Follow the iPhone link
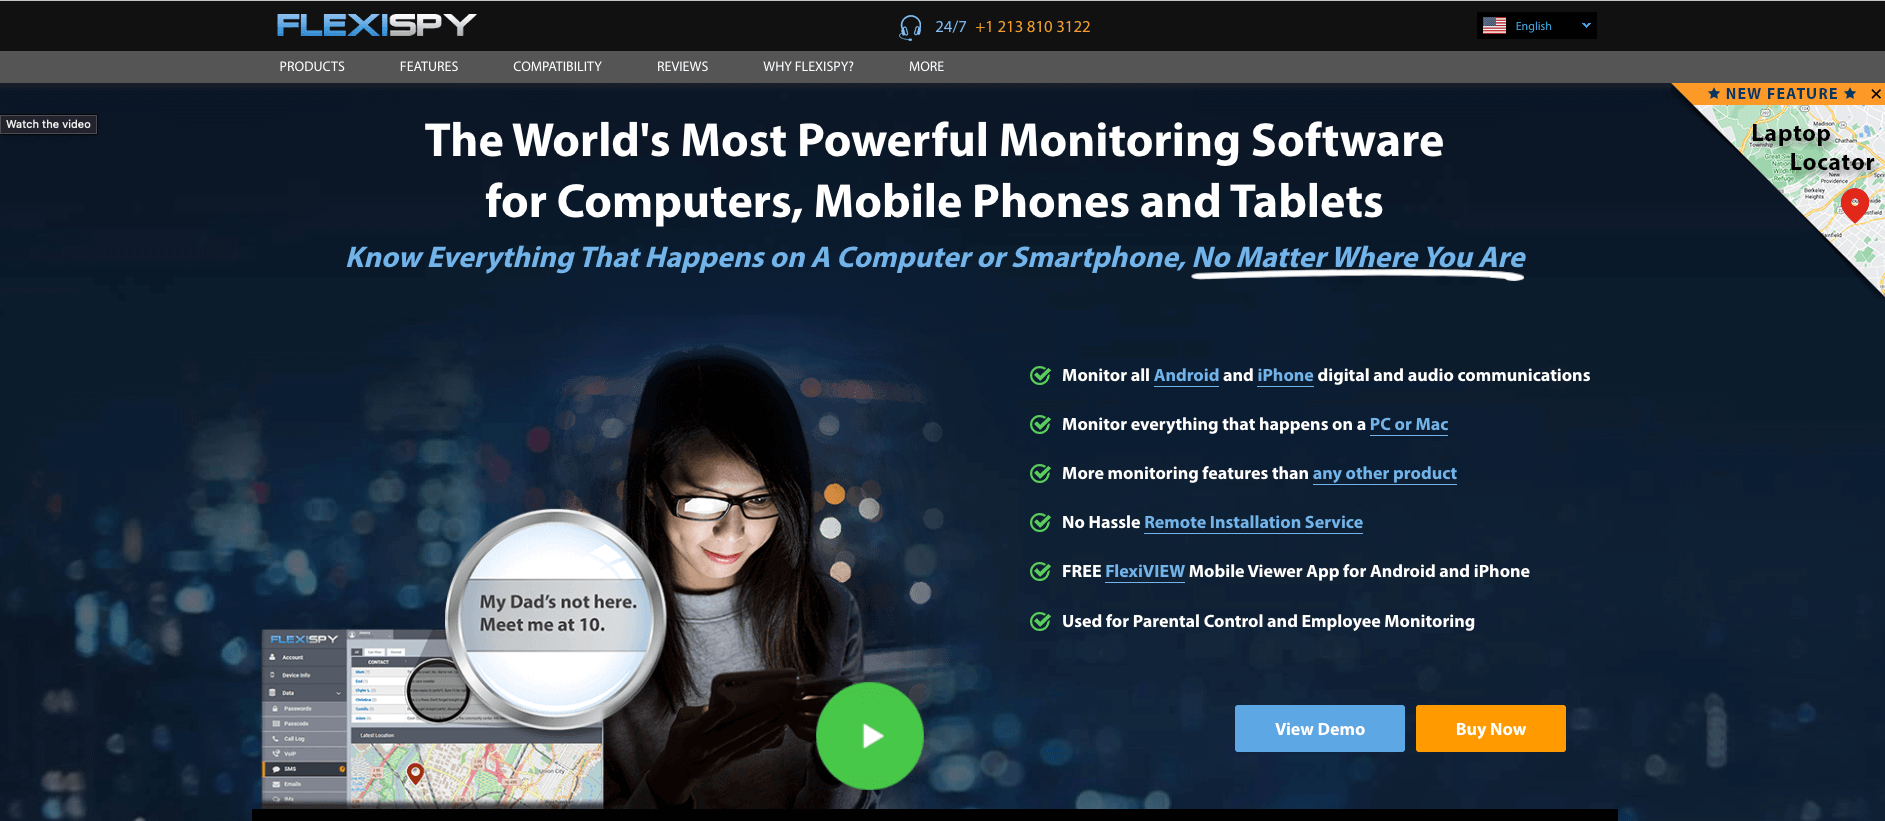Screen dimensions: 1885x821 pyautogui.click(x=1285, y=376)
